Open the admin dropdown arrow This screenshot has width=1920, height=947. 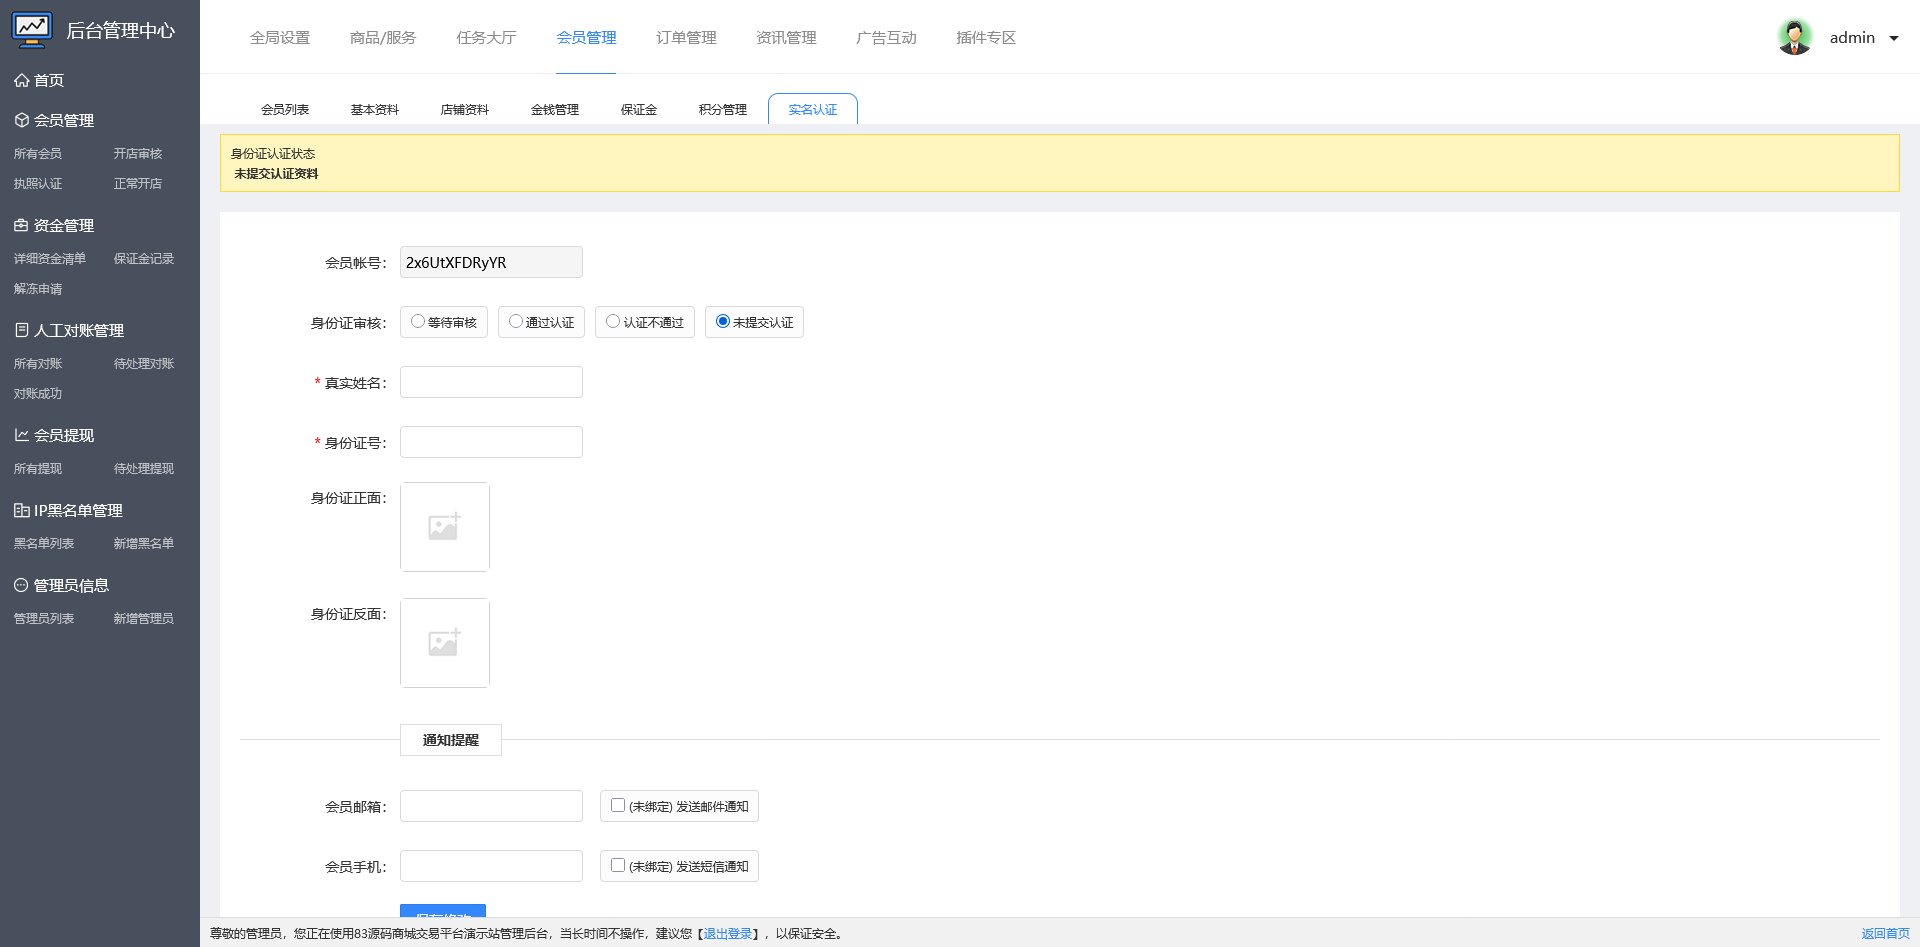1894,38
